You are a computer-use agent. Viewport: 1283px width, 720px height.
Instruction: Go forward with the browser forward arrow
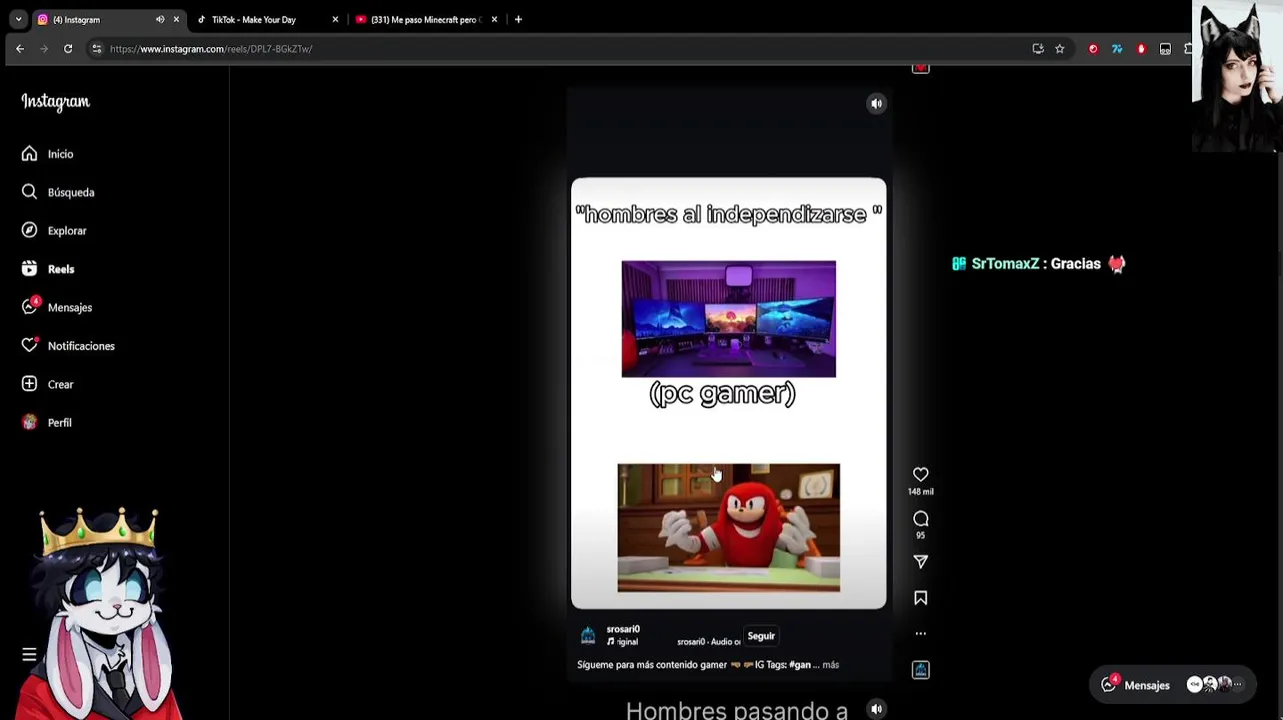point(44,49)
